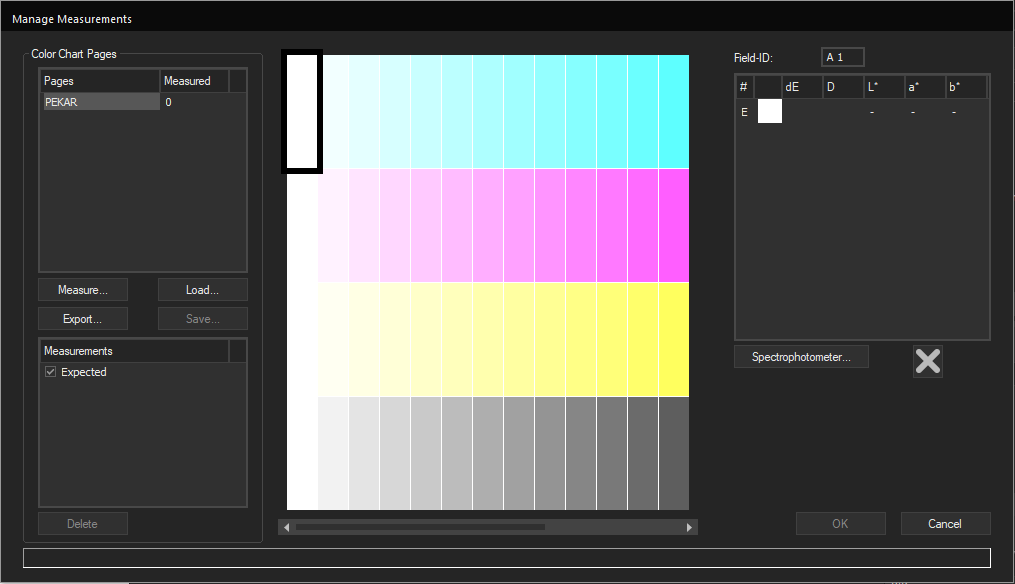Select the full magenta patch at chart's right edge

tap(674, 225)
